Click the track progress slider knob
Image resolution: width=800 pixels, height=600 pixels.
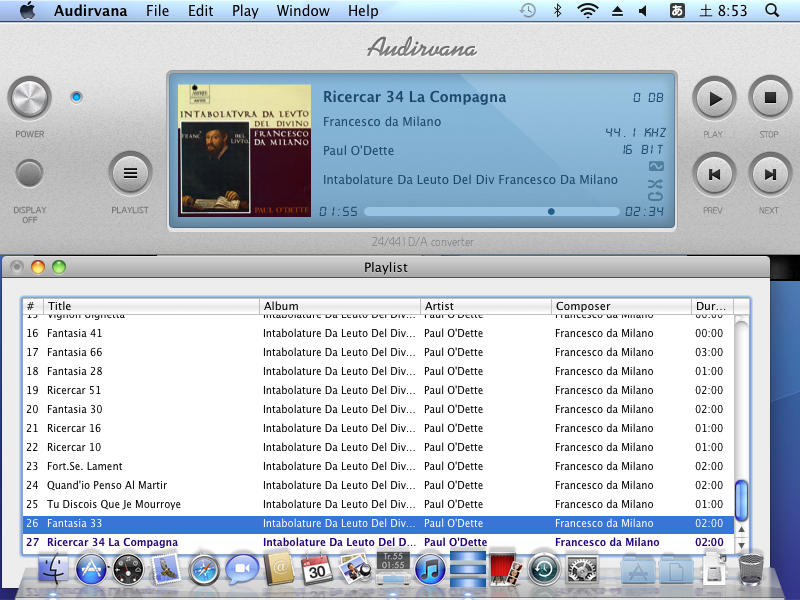pyautogui.click(x=551, y=211)
